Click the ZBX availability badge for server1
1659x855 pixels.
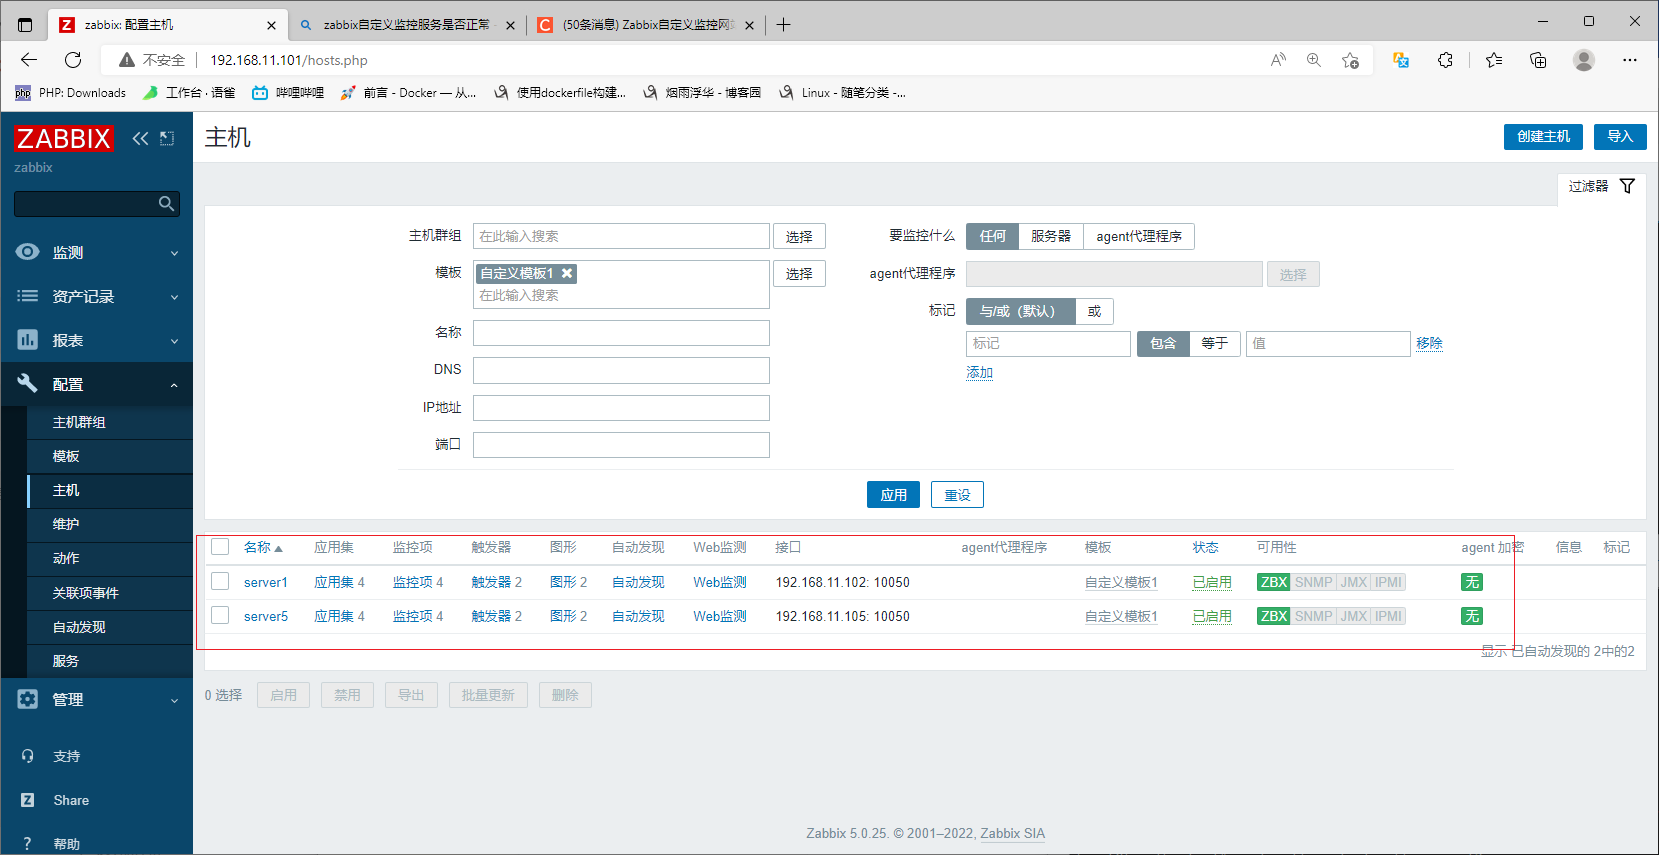click(x=1273, y=582)
